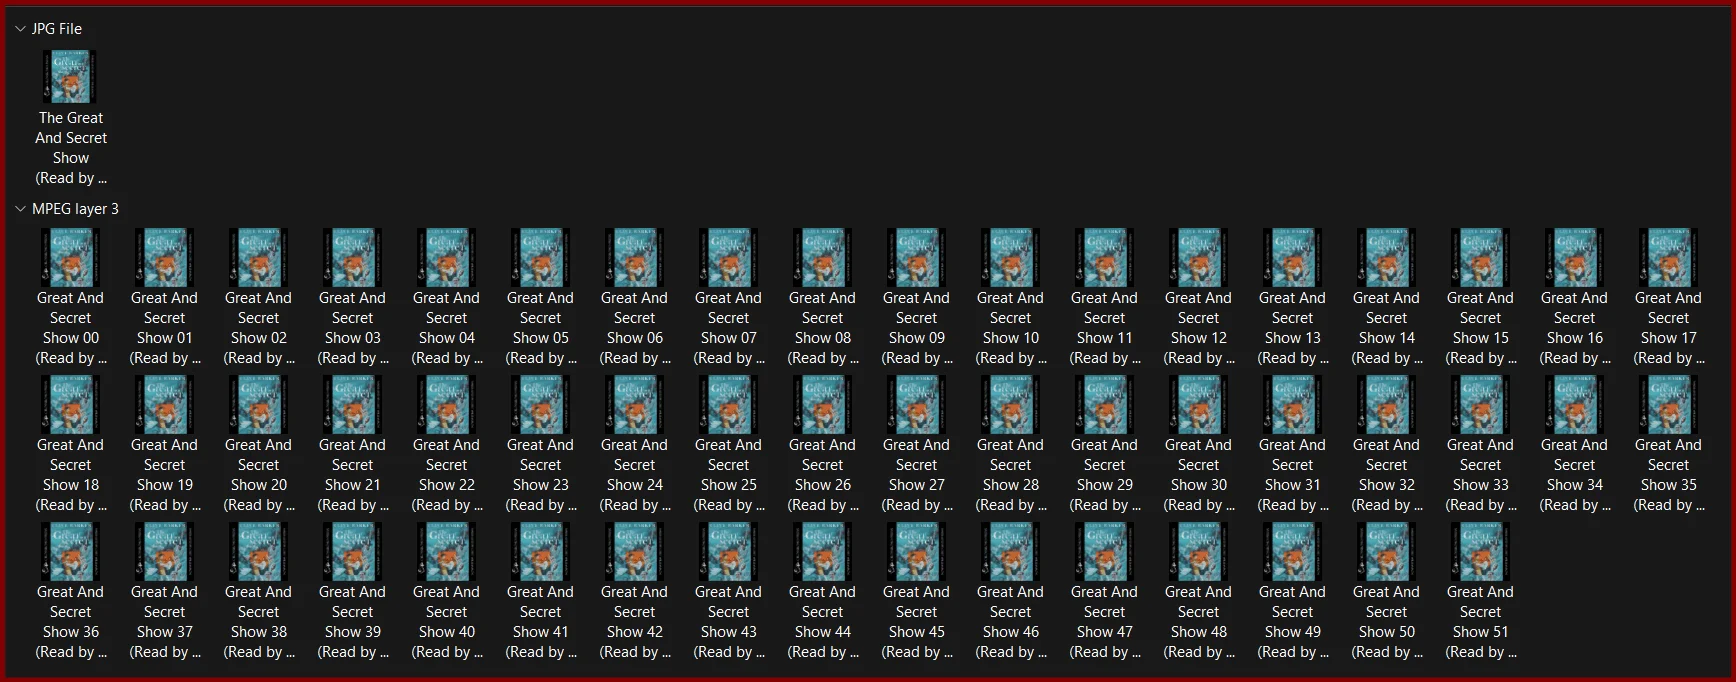This screenshot has width=1736, height=682.
Task: Select Great And Secret Show 03 file icon
Action: [353, 257]
